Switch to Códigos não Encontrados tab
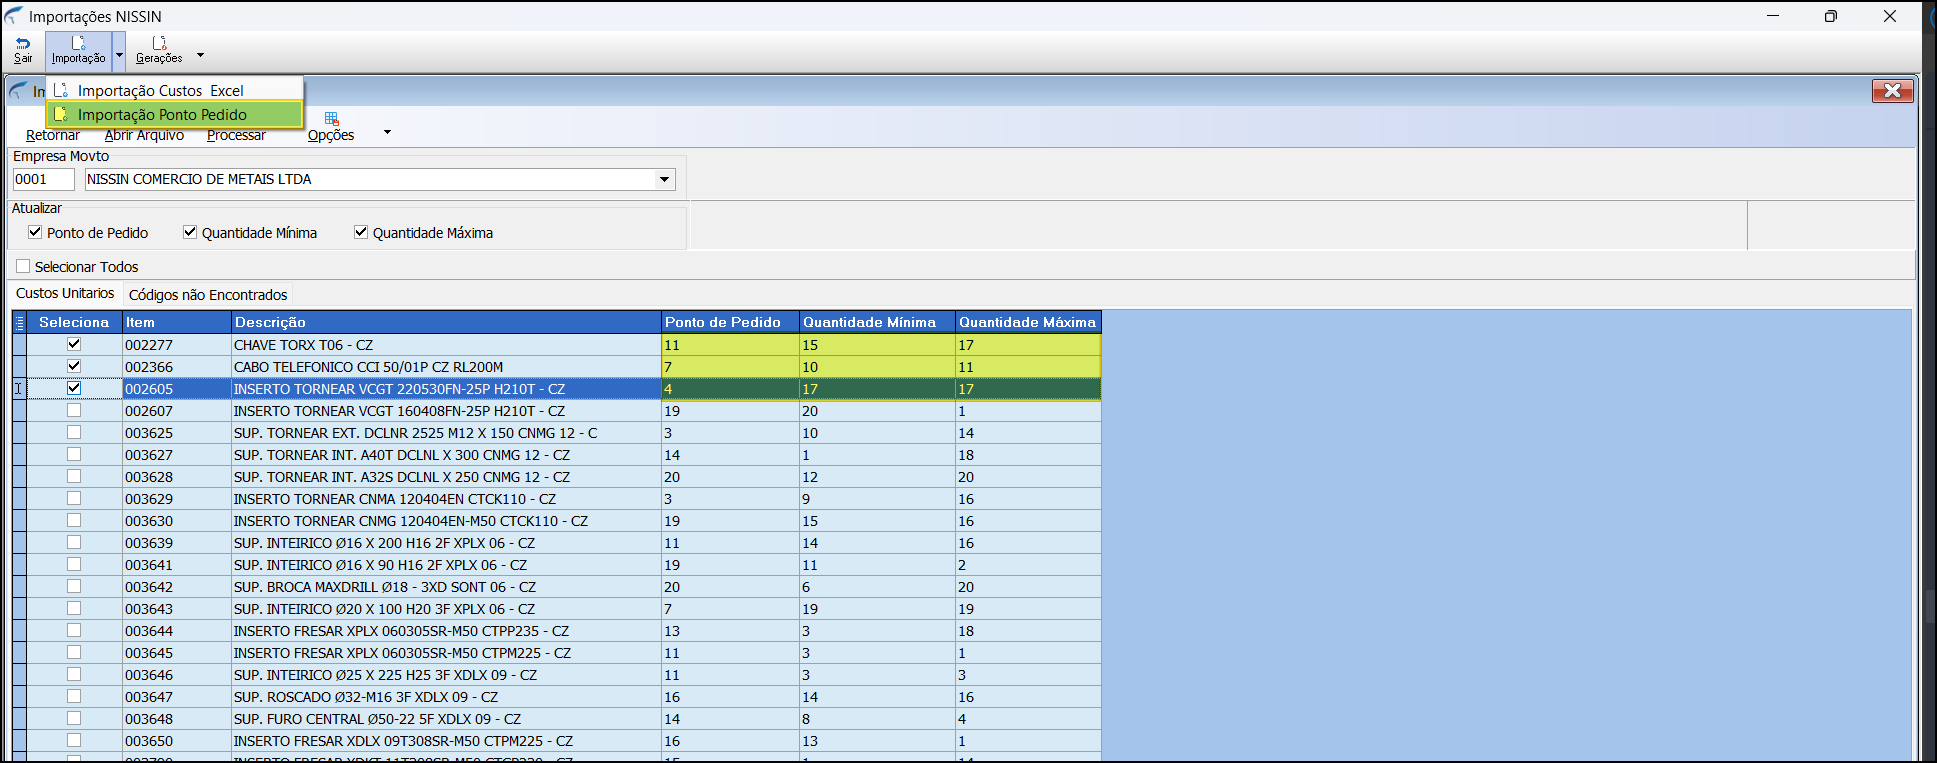Screen dimensions: 1937x763 pyautogui.click(x=208, y=295)
